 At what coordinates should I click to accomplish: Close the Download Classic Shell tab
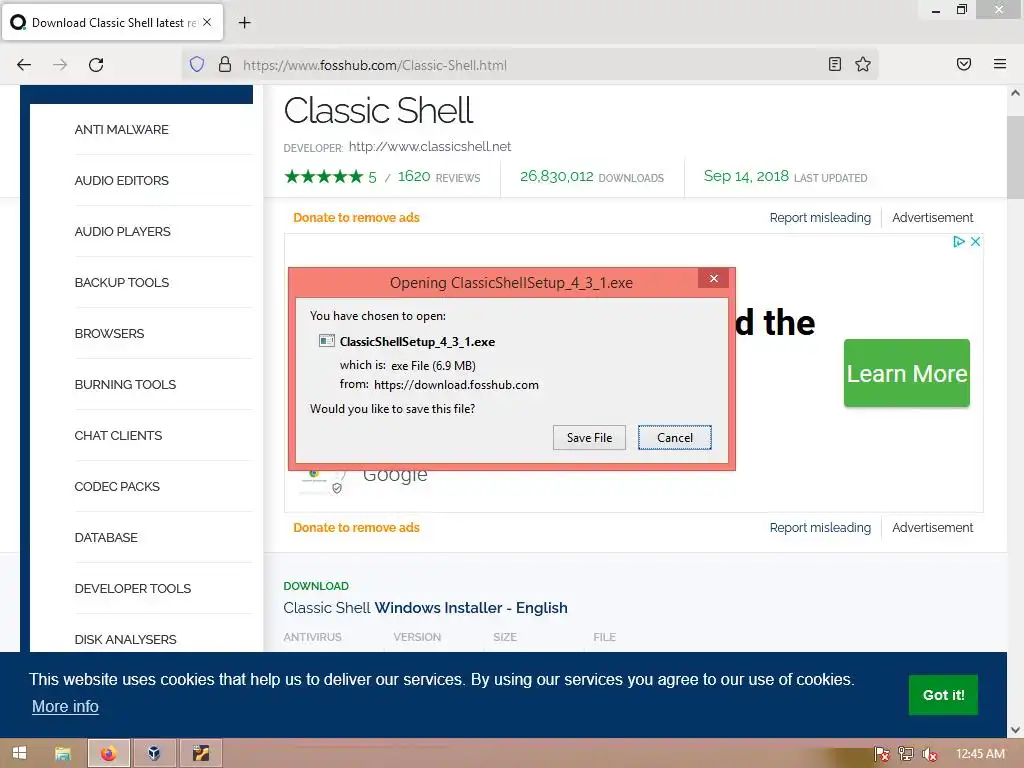[207, 22]
